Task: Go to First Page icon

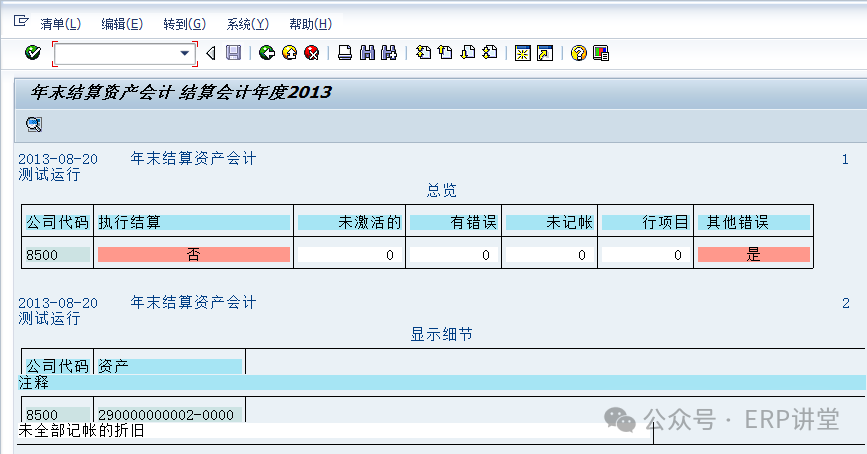Action: pos(424,53)
